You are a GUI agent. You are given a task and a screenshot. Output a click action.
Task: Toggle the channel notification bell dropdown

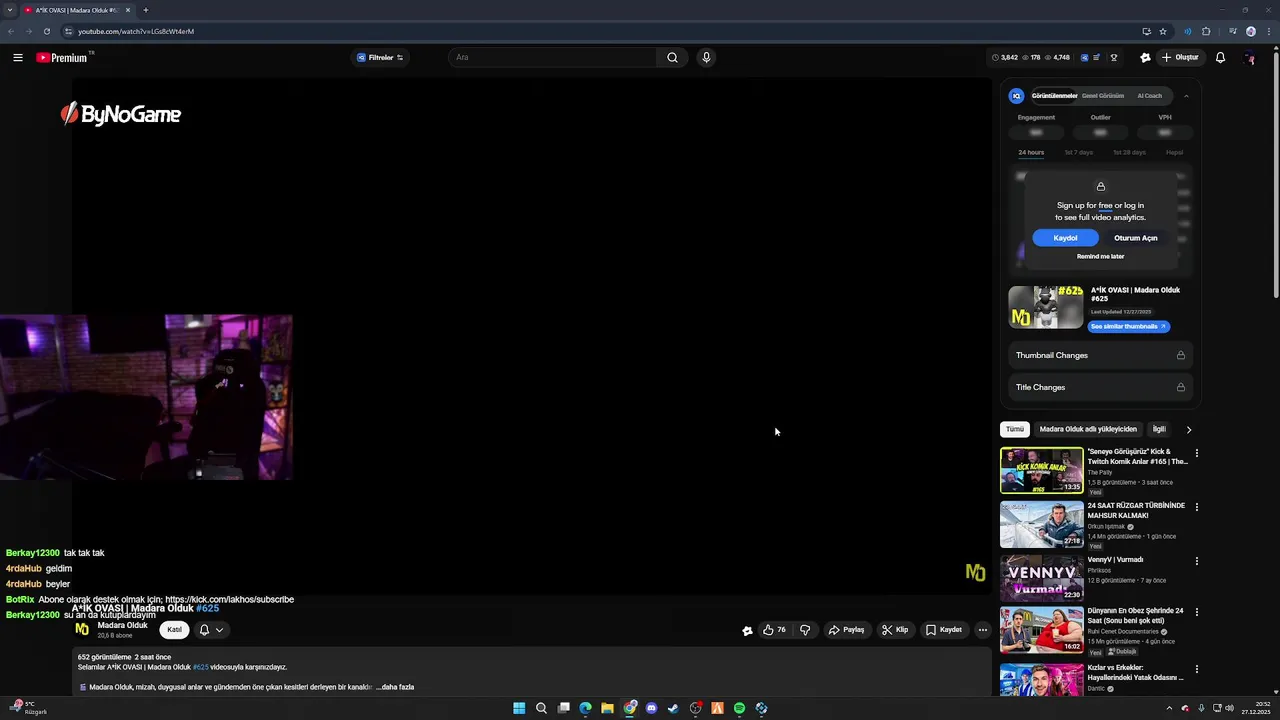click(211, 630)
